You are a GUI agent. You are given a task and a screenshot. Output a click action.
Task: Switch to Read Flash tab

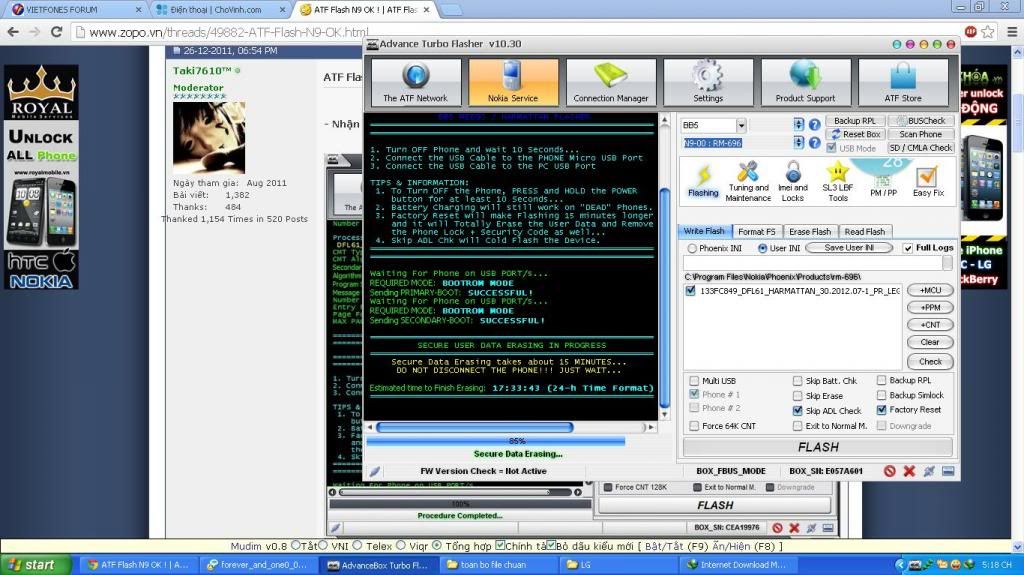pyautogui.click(x=865, y=232)
